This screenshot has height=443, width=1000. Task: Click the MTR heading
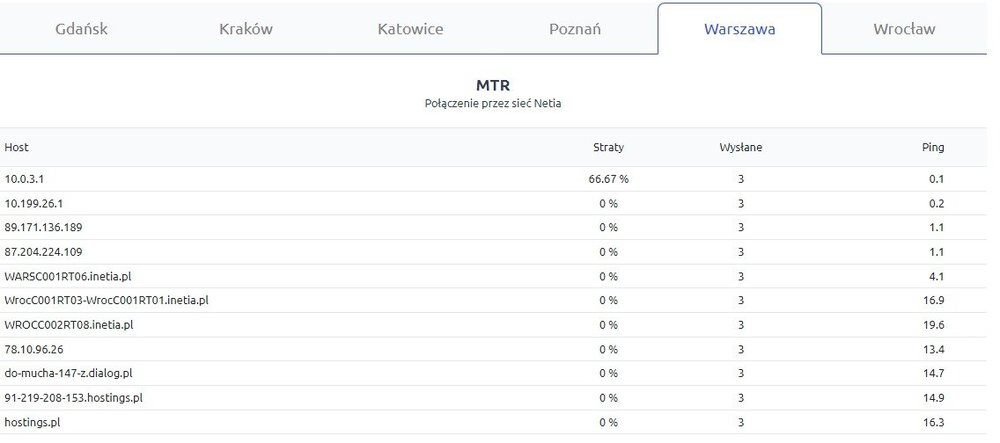coord(493,85)
